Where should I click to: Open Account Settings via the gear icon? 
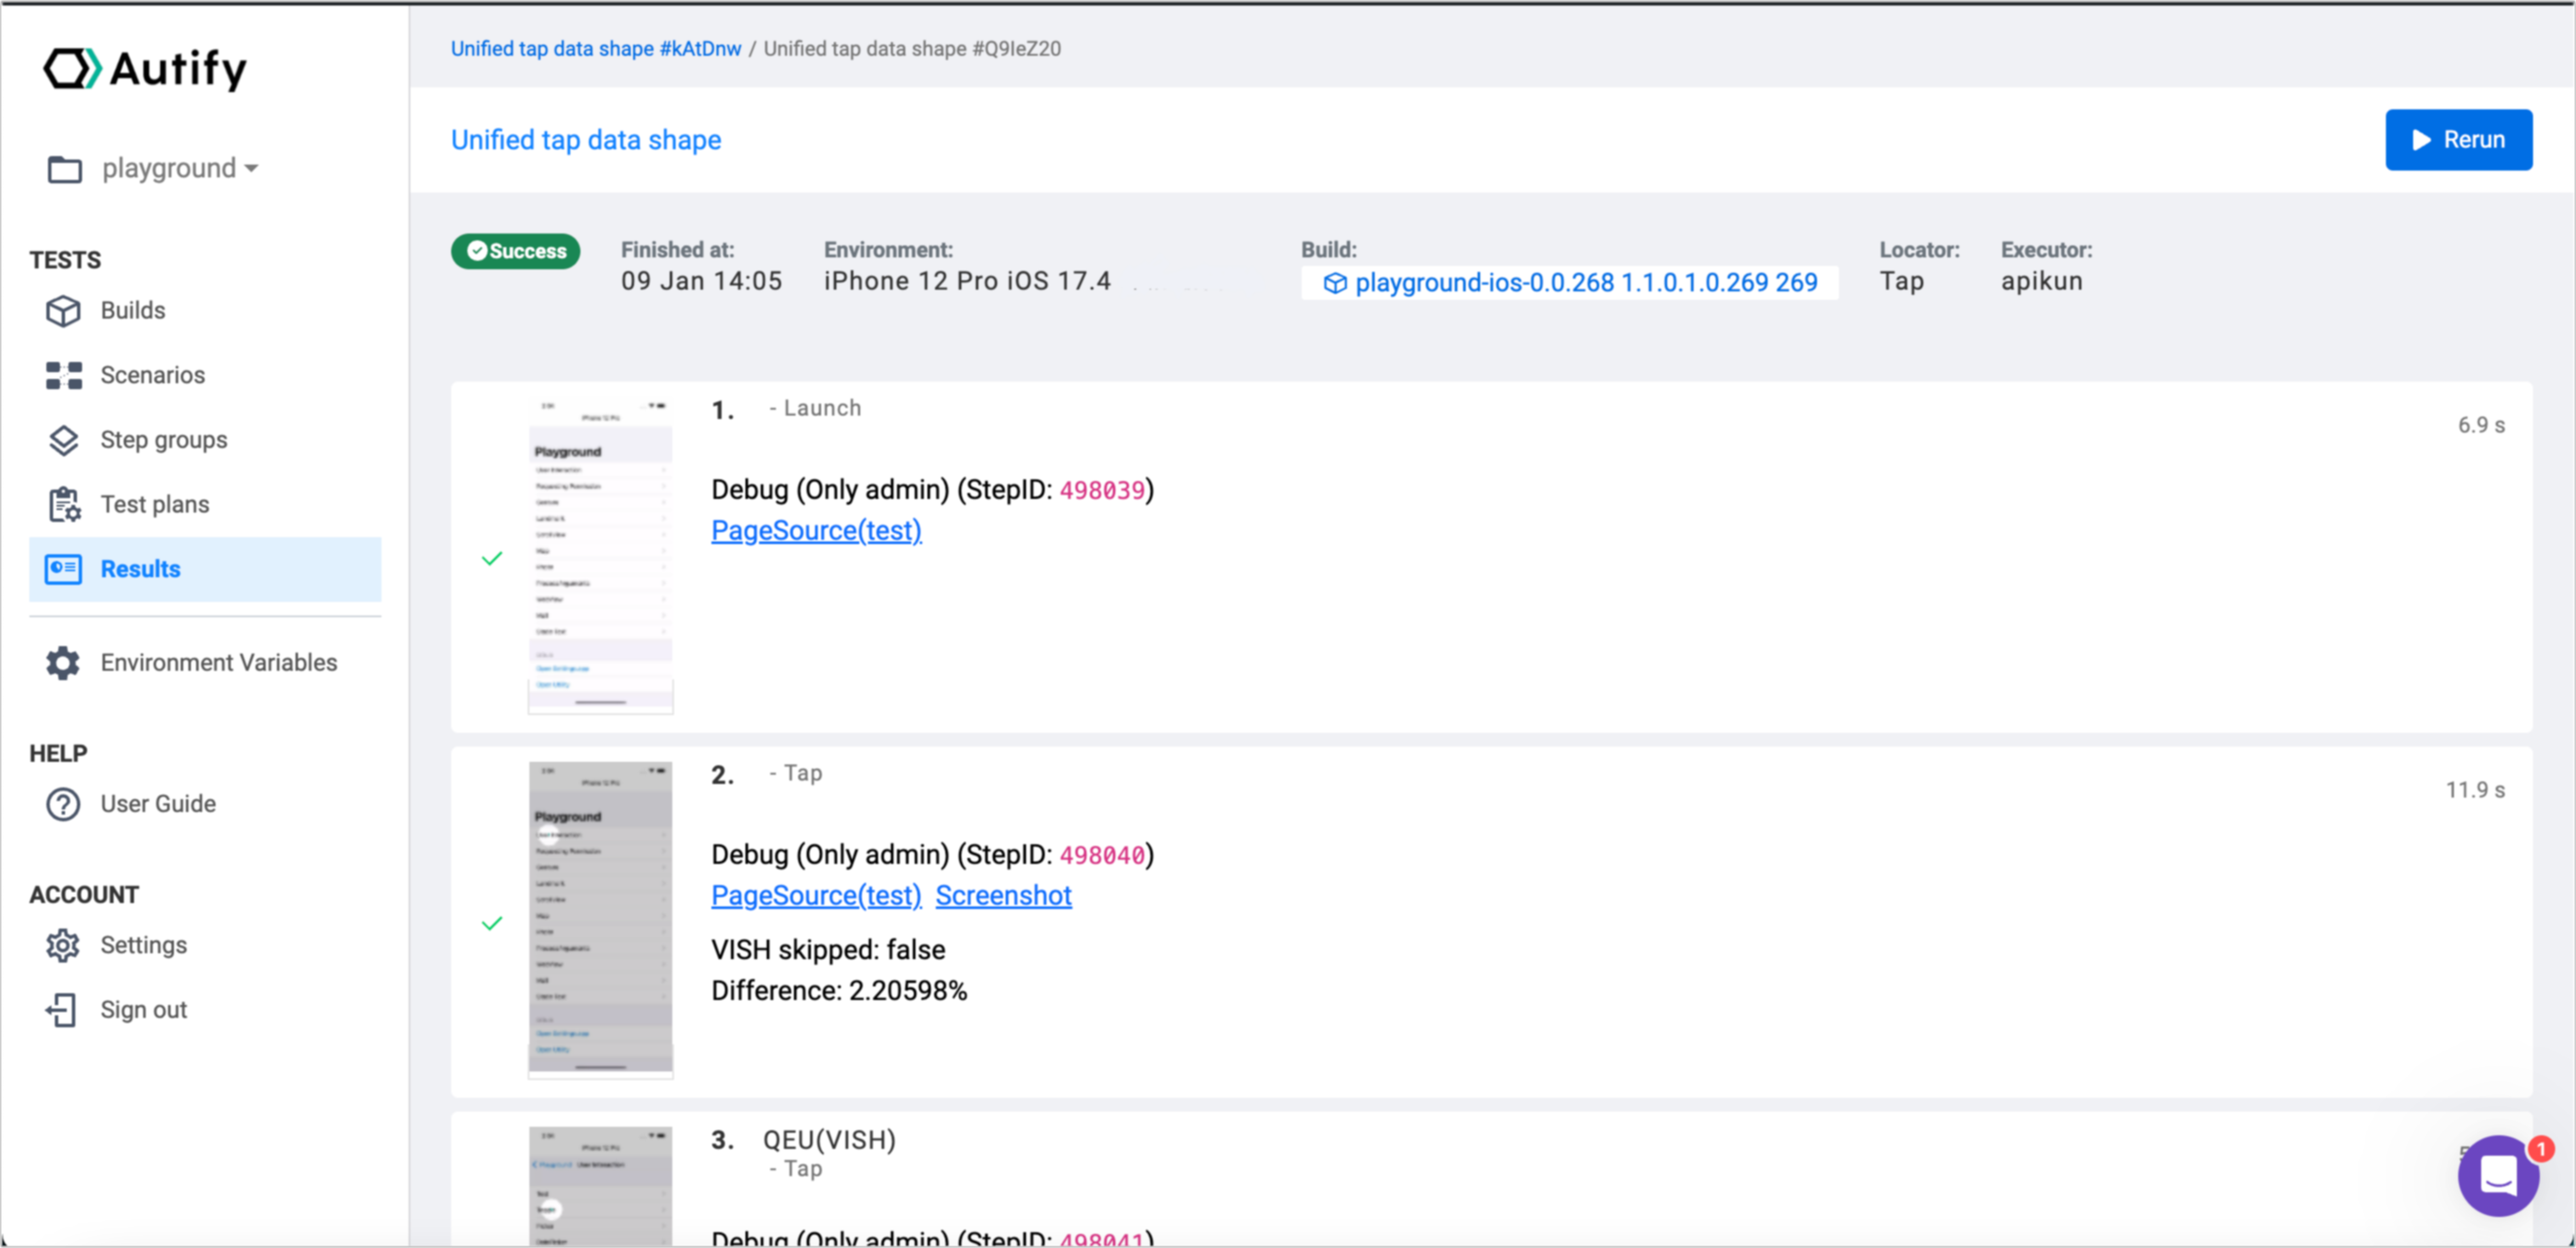[x=62, y=945]
